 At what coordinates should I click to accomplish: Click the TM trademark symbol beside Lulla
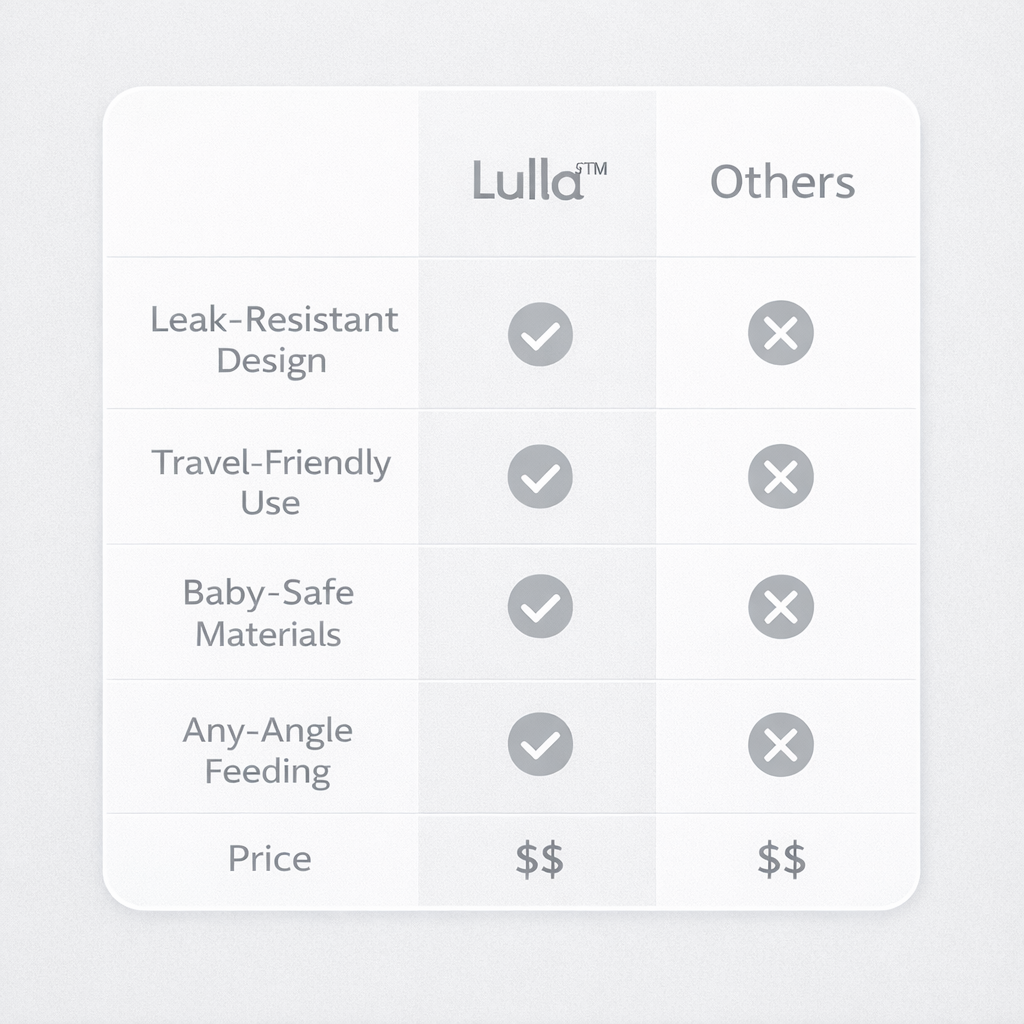click(x=593, y=170)
